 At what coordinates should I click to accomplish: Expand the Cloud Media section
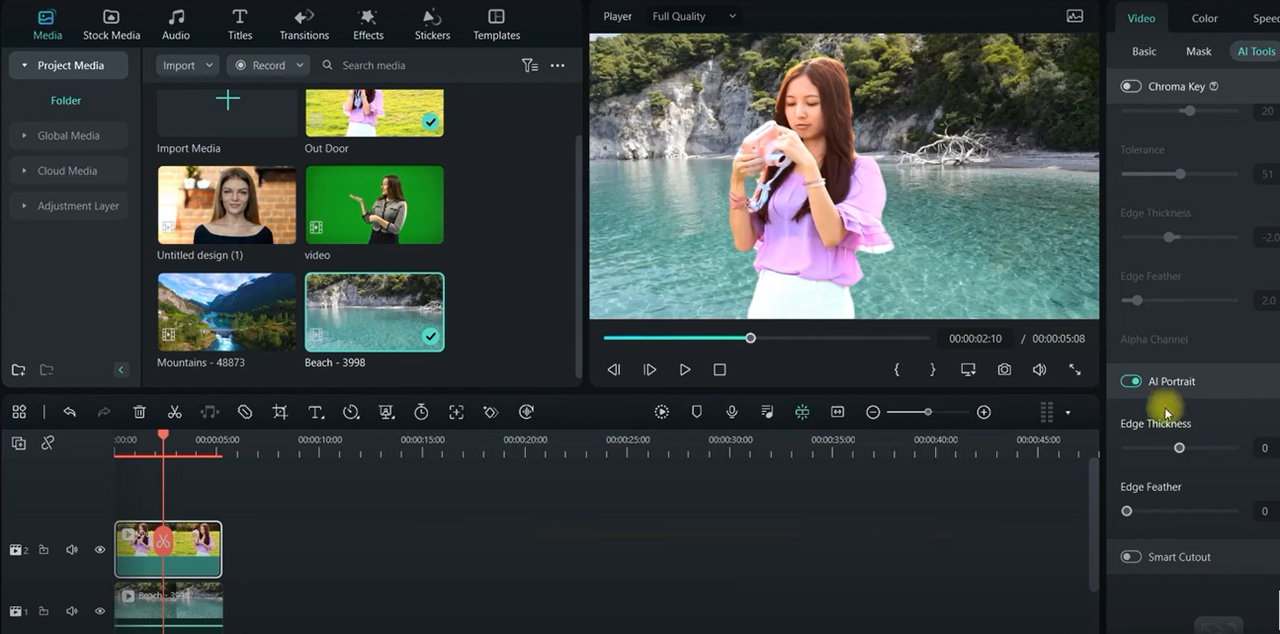pyautogui.click(x=68, y=170)
